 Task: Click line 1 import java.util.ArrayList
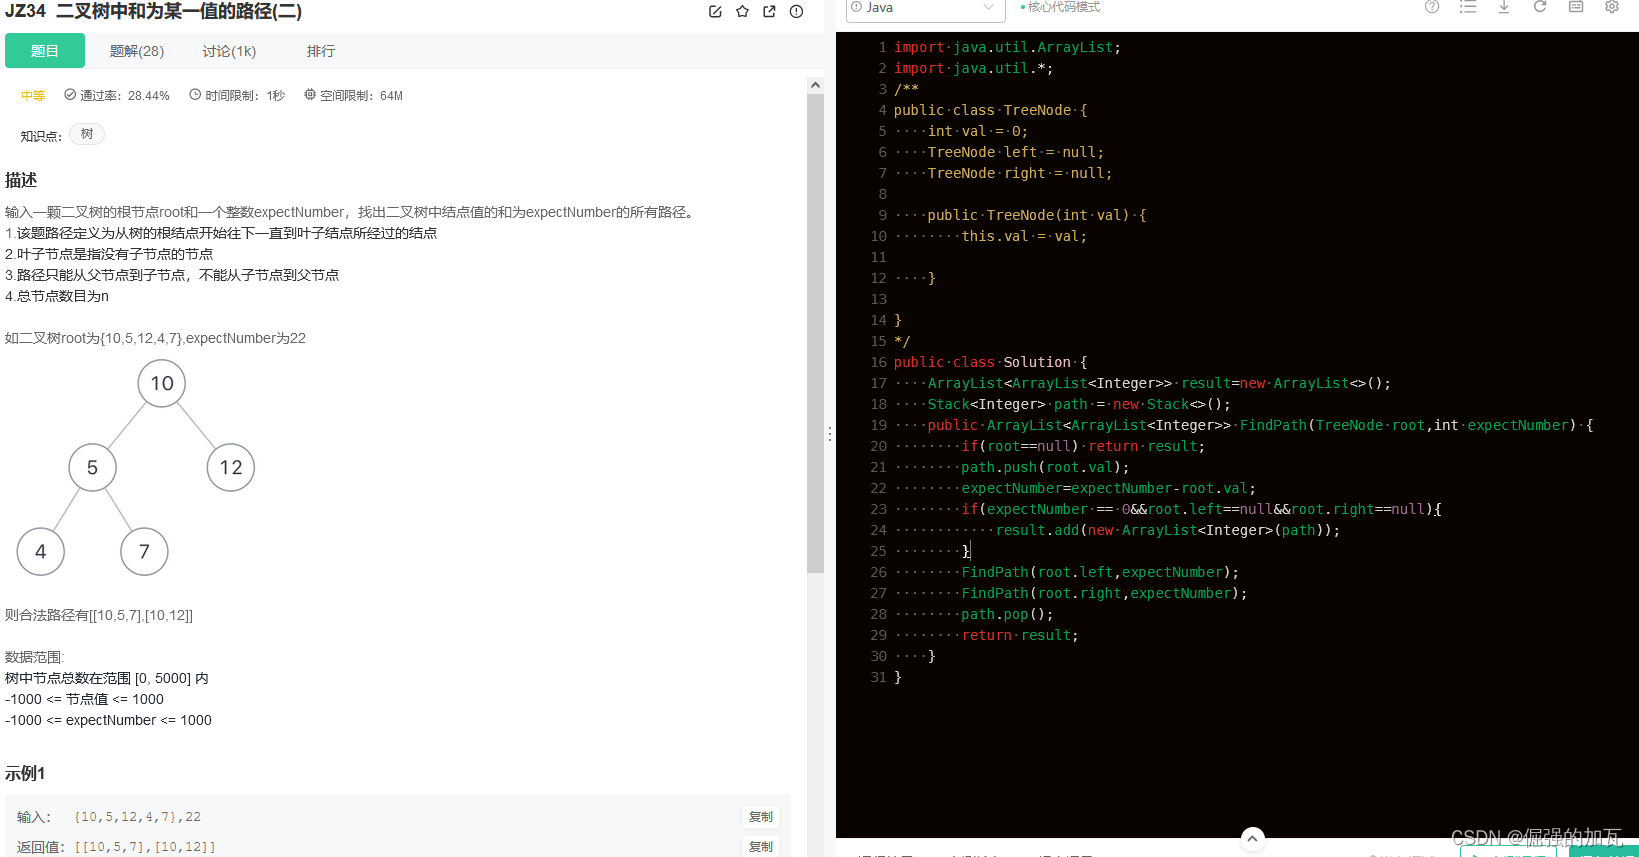tap(1007, 47)
